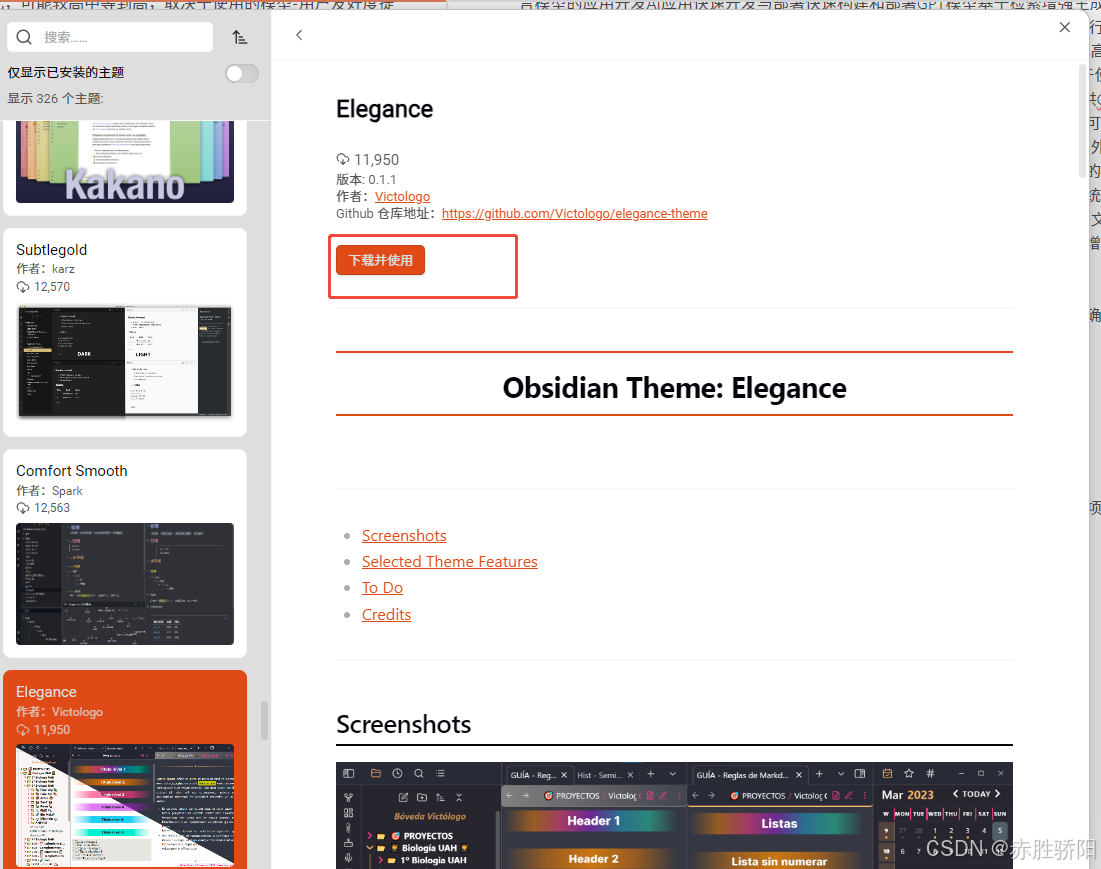Open the Victologo author link
Screen dimensions: 1101x869
[x=402, y=197]
